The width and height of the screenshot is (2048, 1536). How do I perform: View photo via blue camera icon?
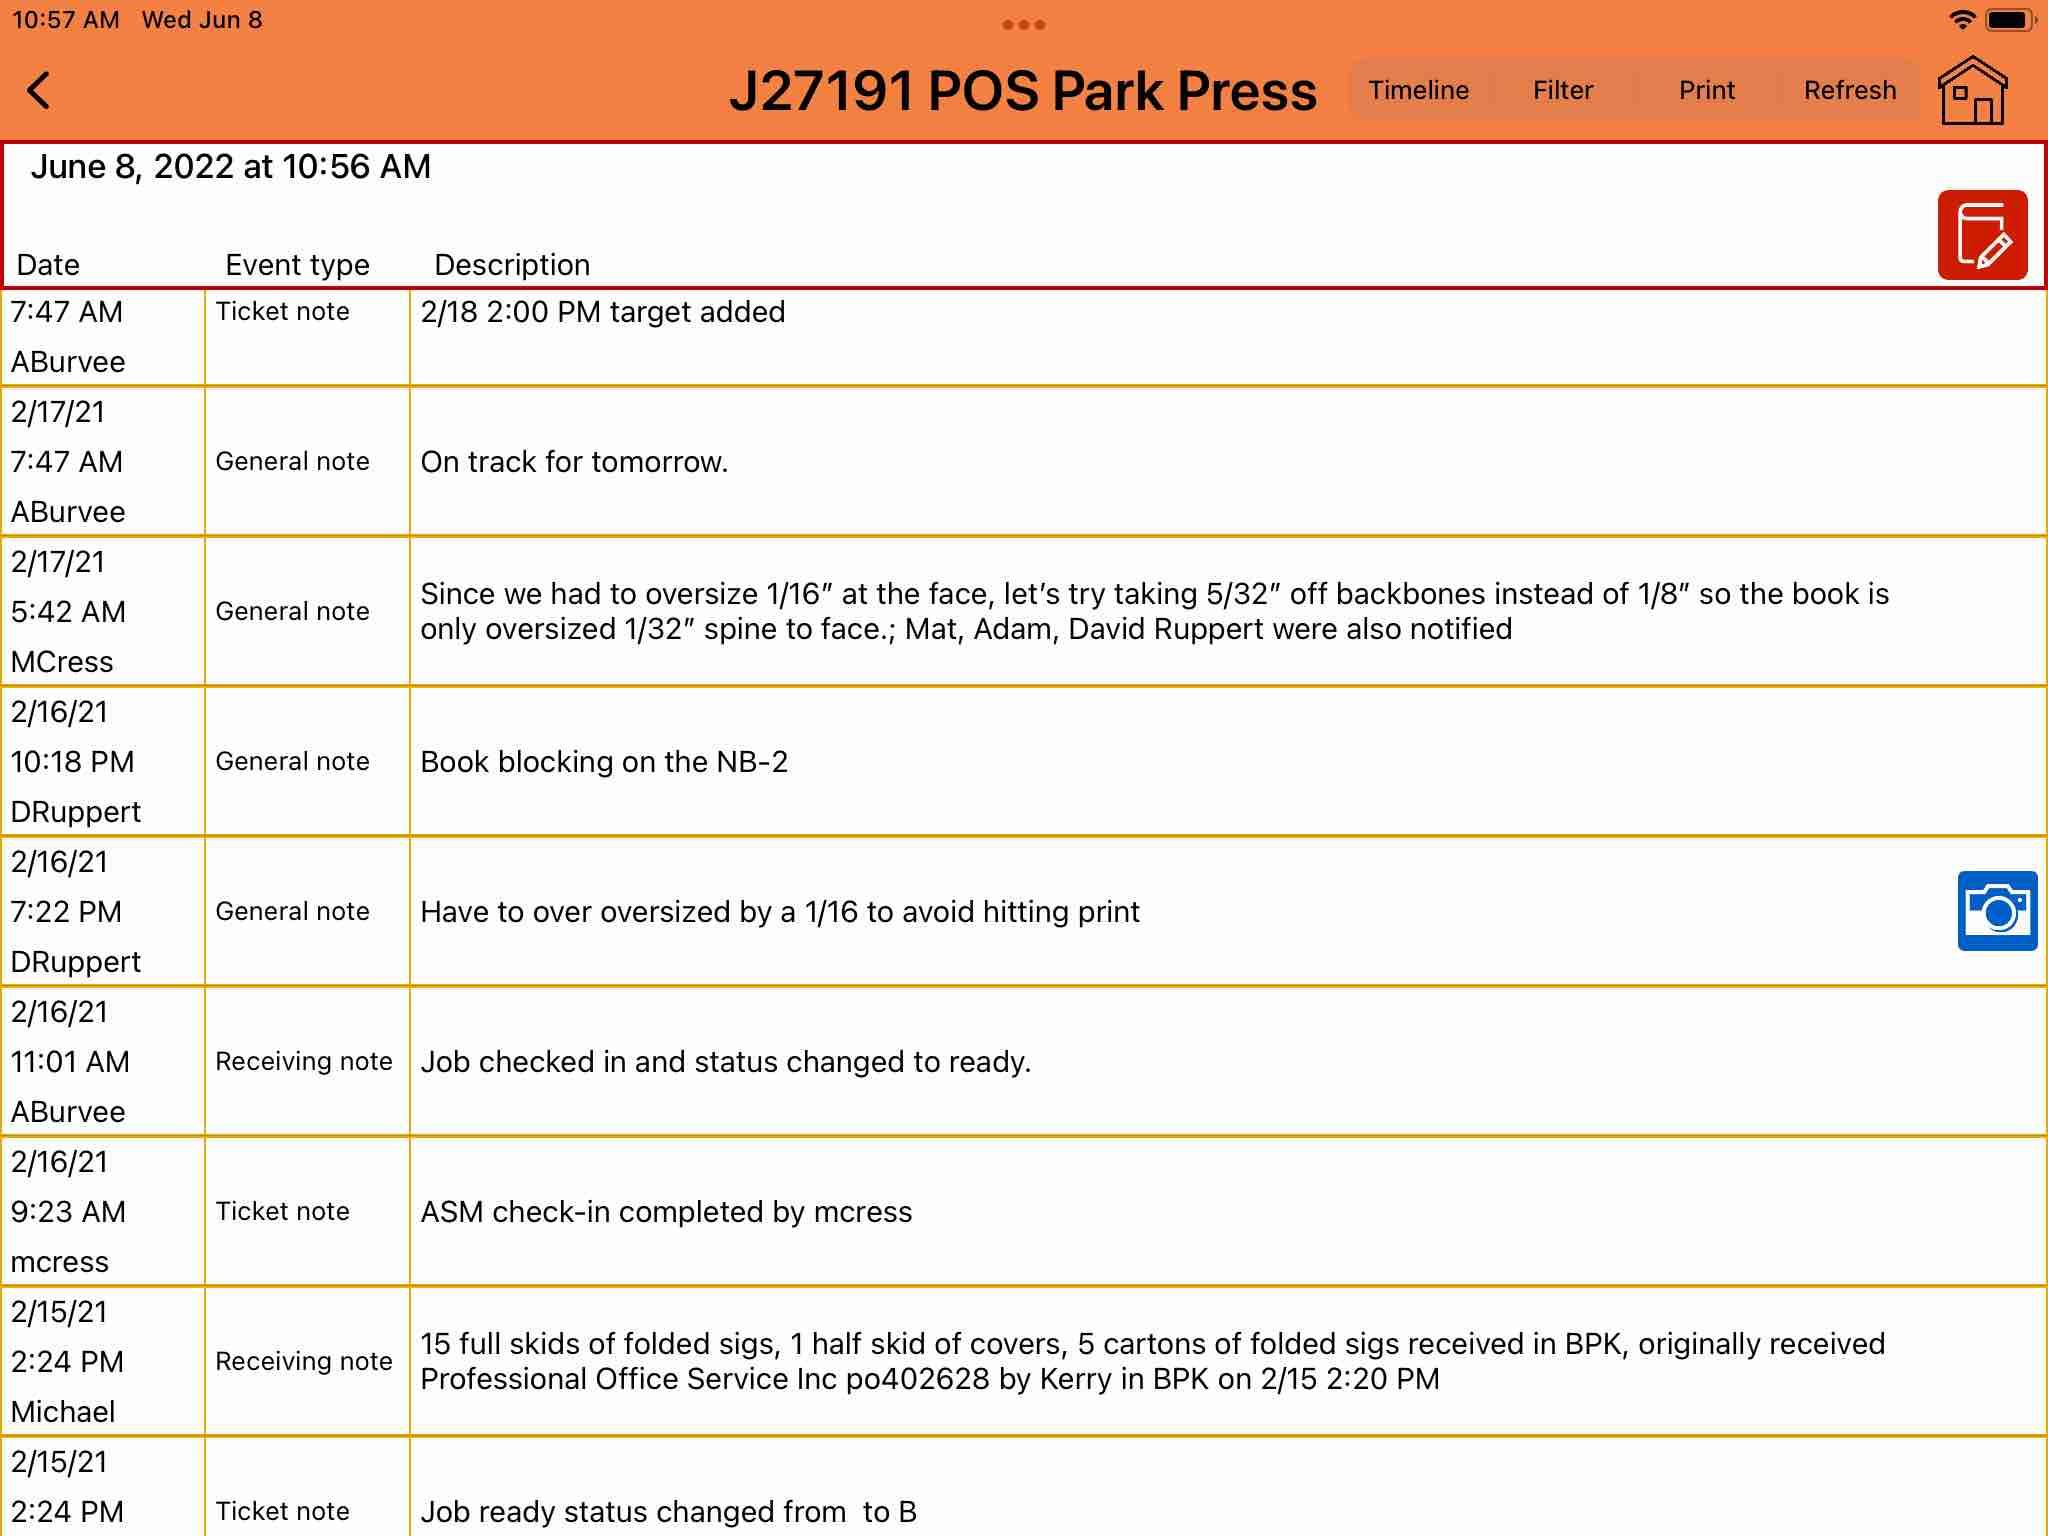(x=1996, y=911)
